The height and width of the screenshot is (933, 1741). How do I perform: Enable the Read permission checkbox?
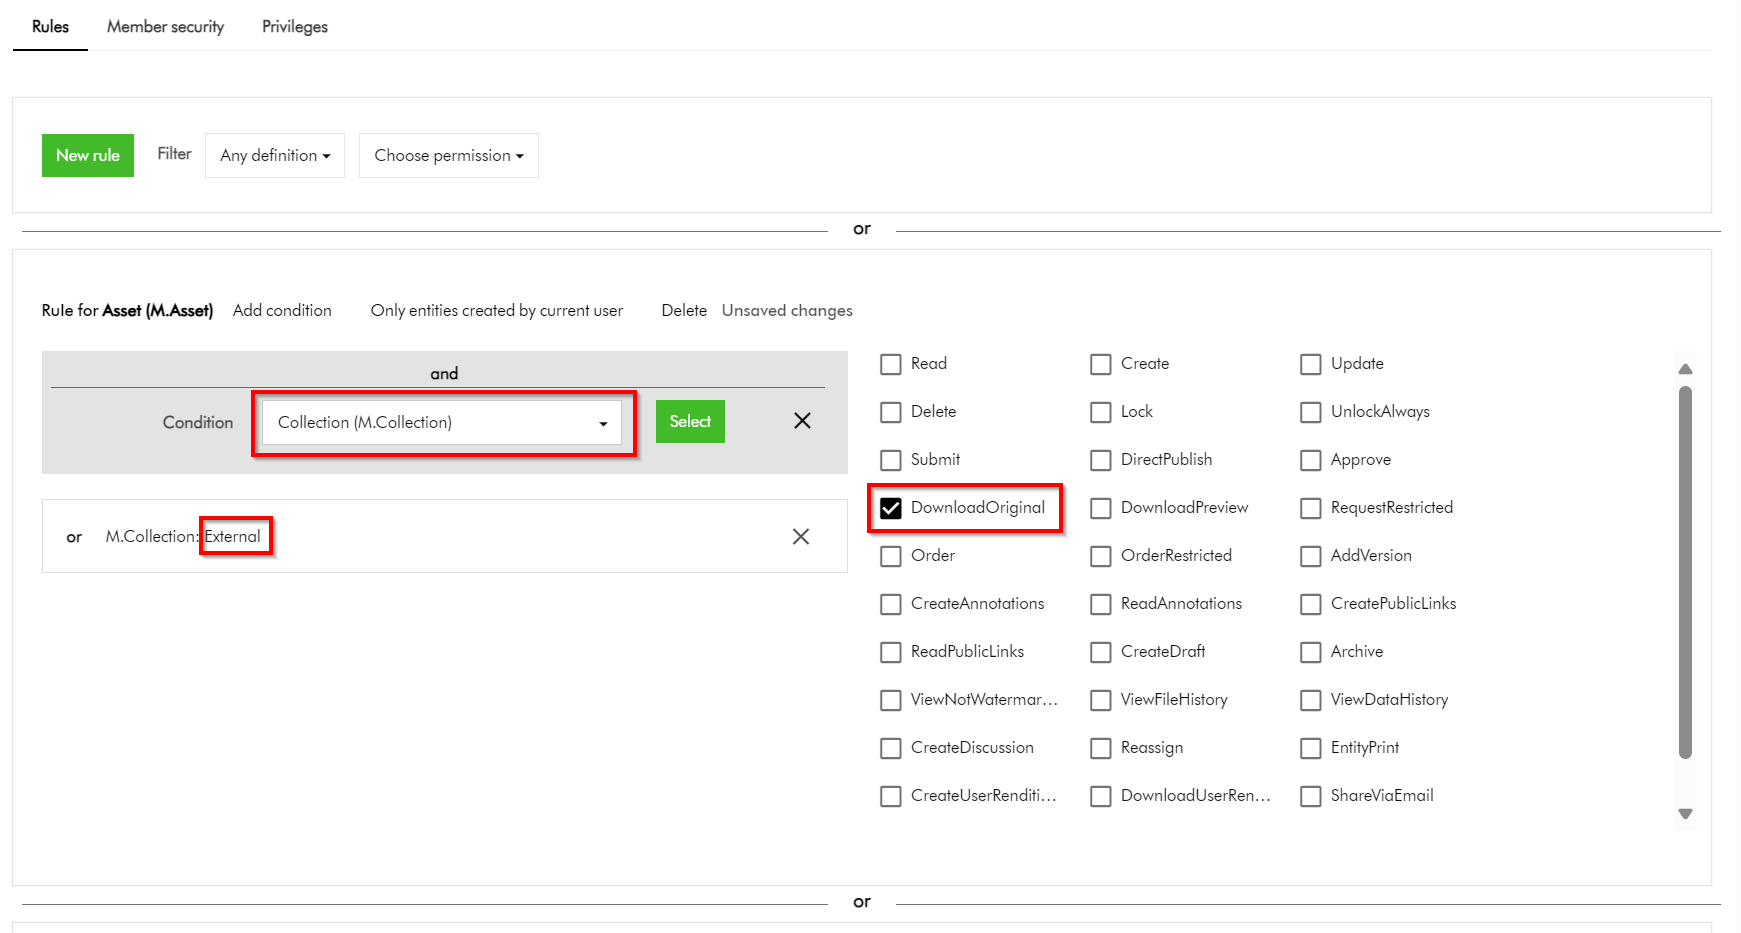891,364
